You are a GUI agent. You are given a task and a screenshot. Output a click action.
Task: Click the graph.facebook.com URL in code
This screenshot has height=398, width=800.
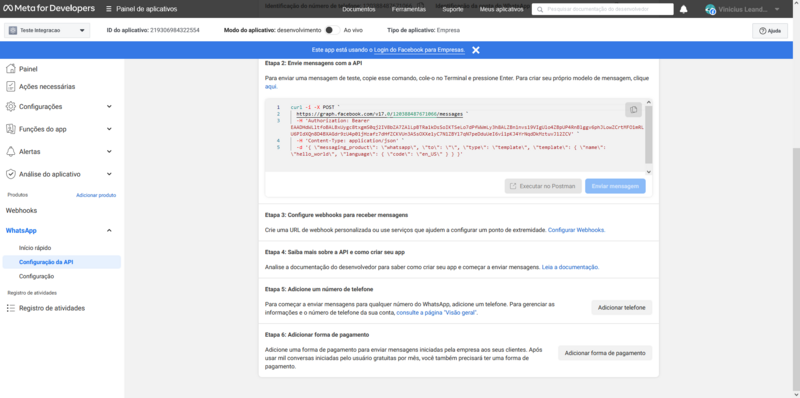coord(380,114)
